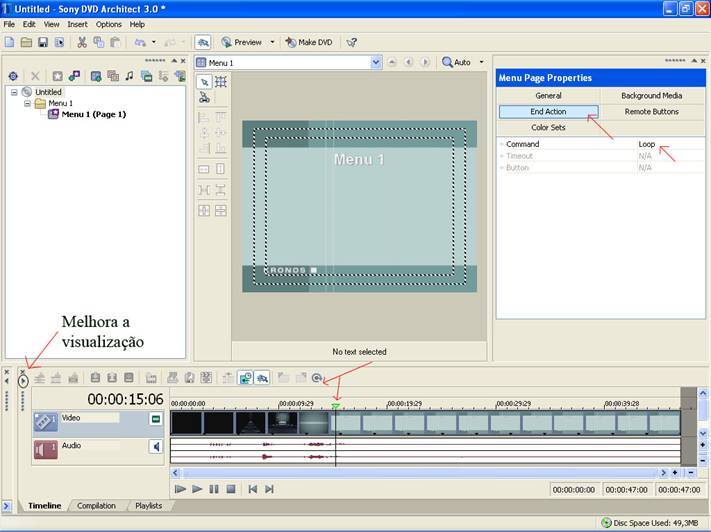Screen dimensions: 711x532
Task: Click the Command property row label
Action: [x=522, y=144]
